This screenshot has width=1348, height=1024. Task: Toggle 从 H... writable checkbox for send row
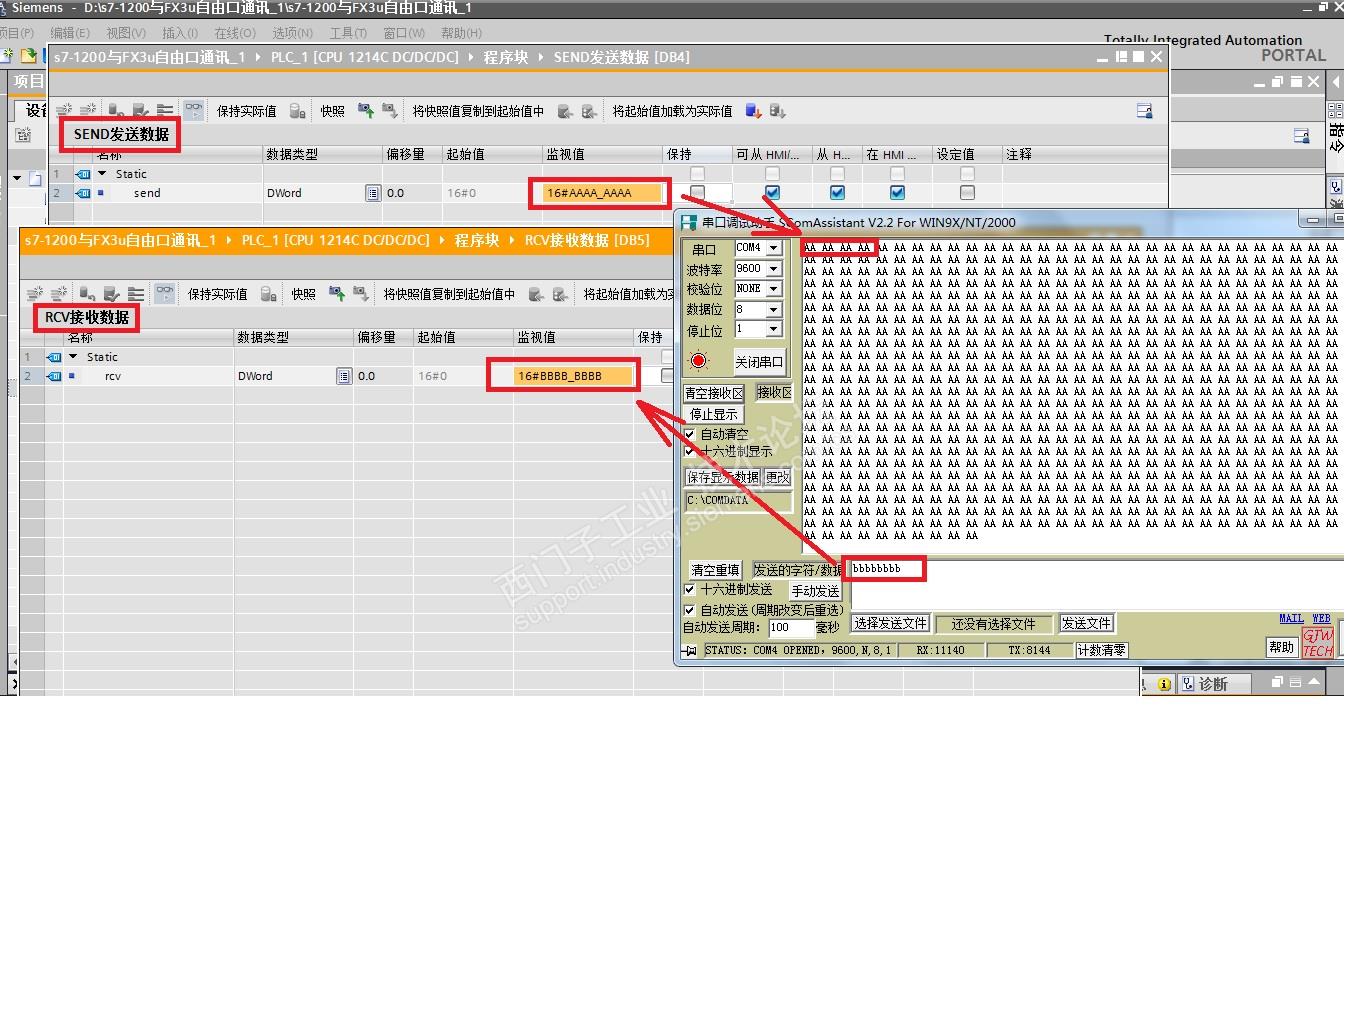837,192
